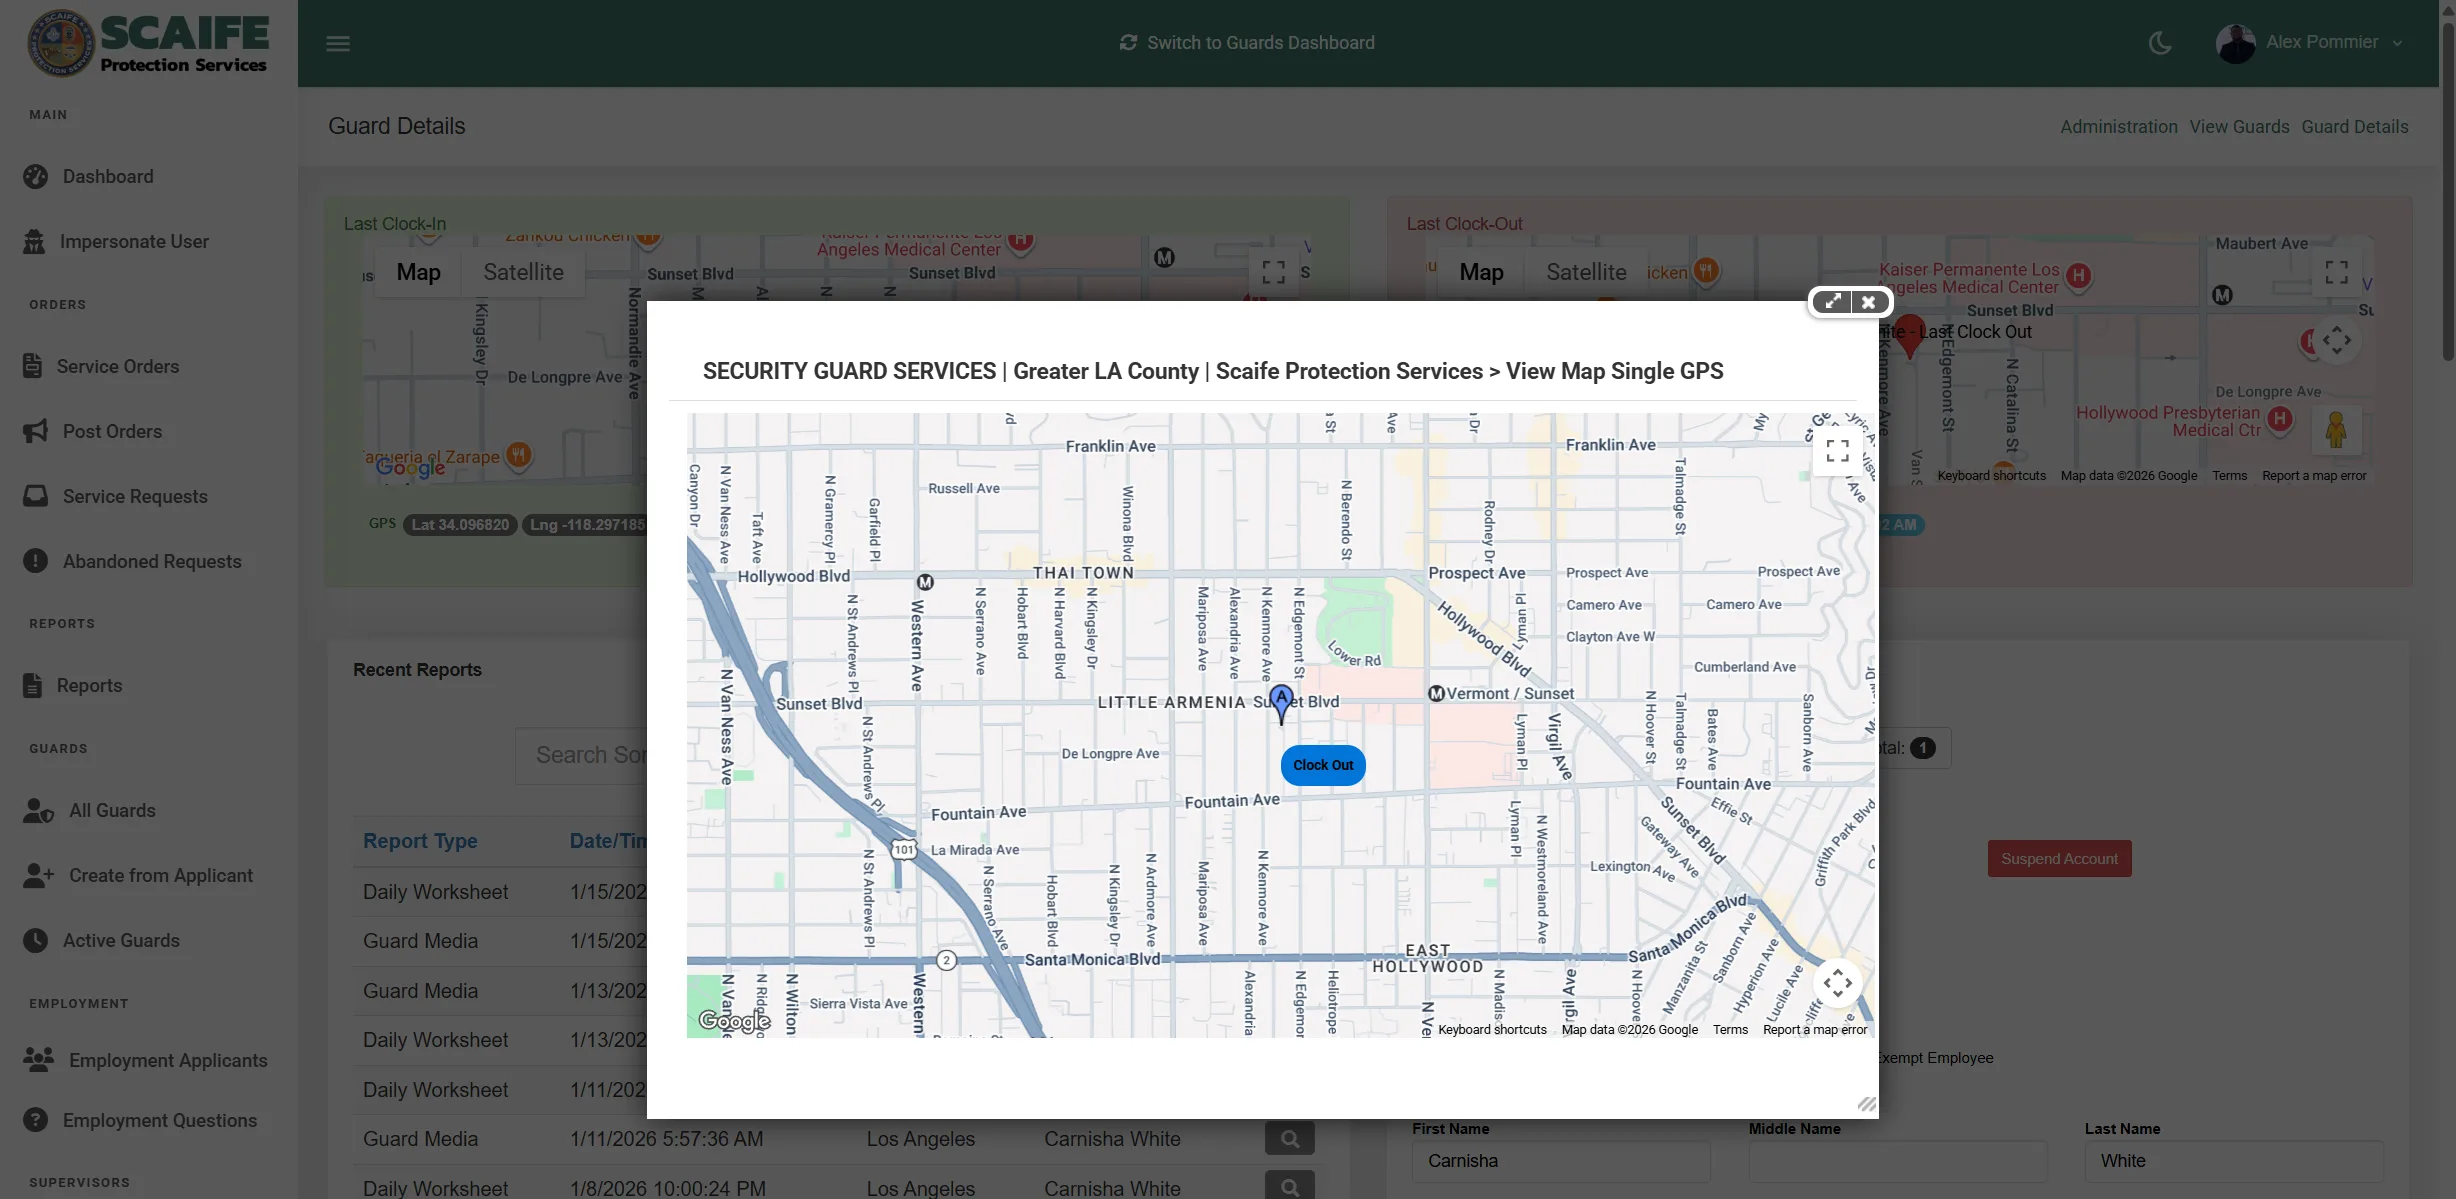
Task: Select Map view on Last Clock-Out map
Action: pos(1481,273)
